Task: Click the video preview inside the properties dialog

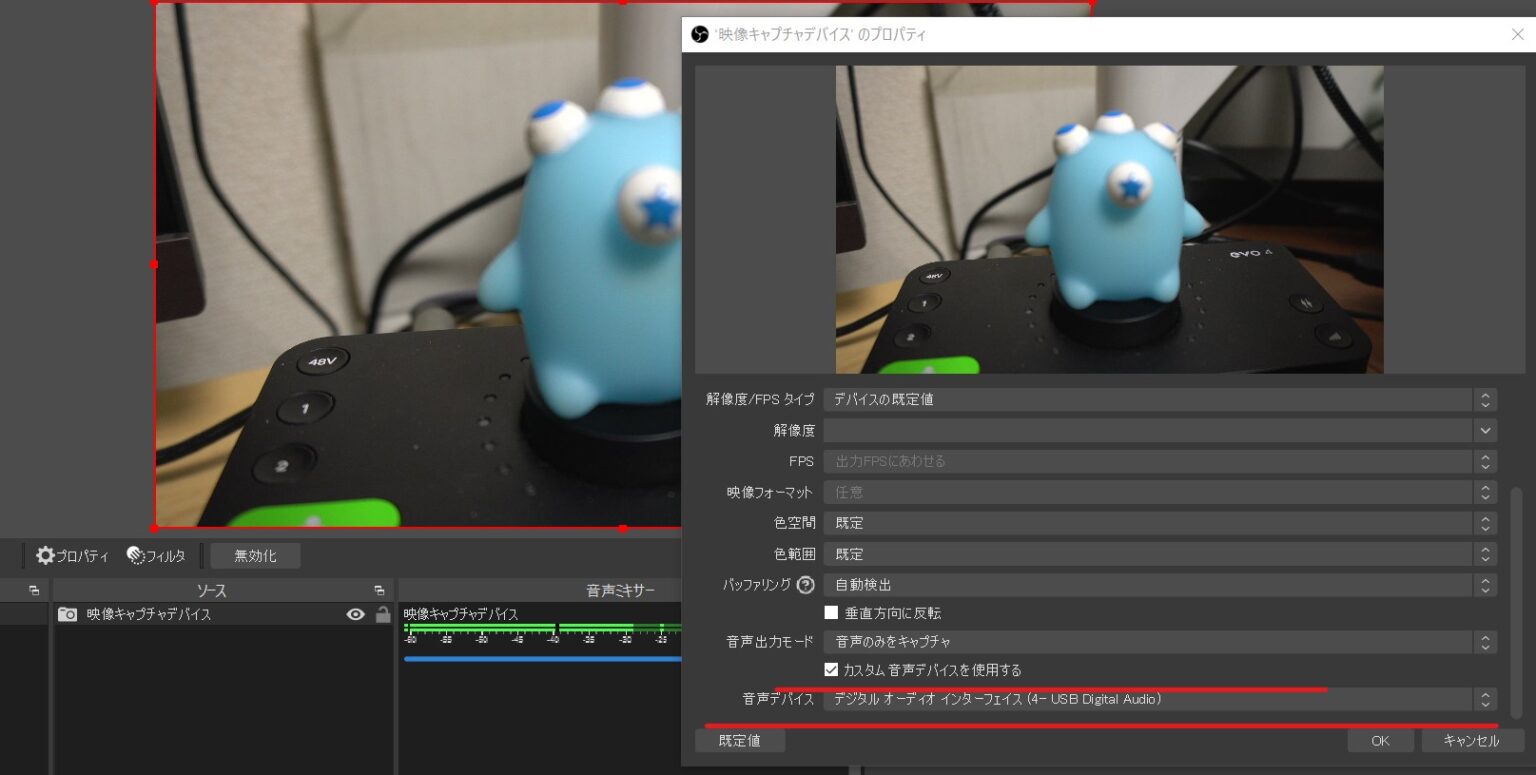Action: pos(1108,219)
